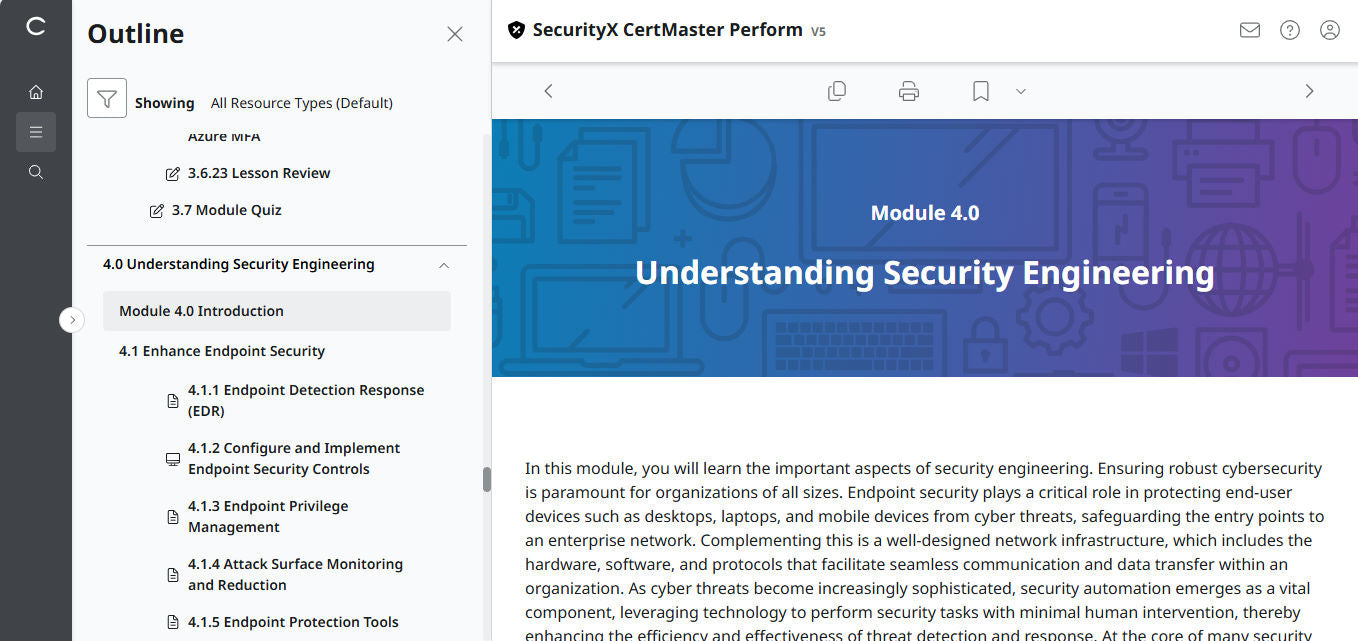Open the help question mark icon
Image resolution: width=1358 pixels, height=641 pixels.
point(1289,30)
